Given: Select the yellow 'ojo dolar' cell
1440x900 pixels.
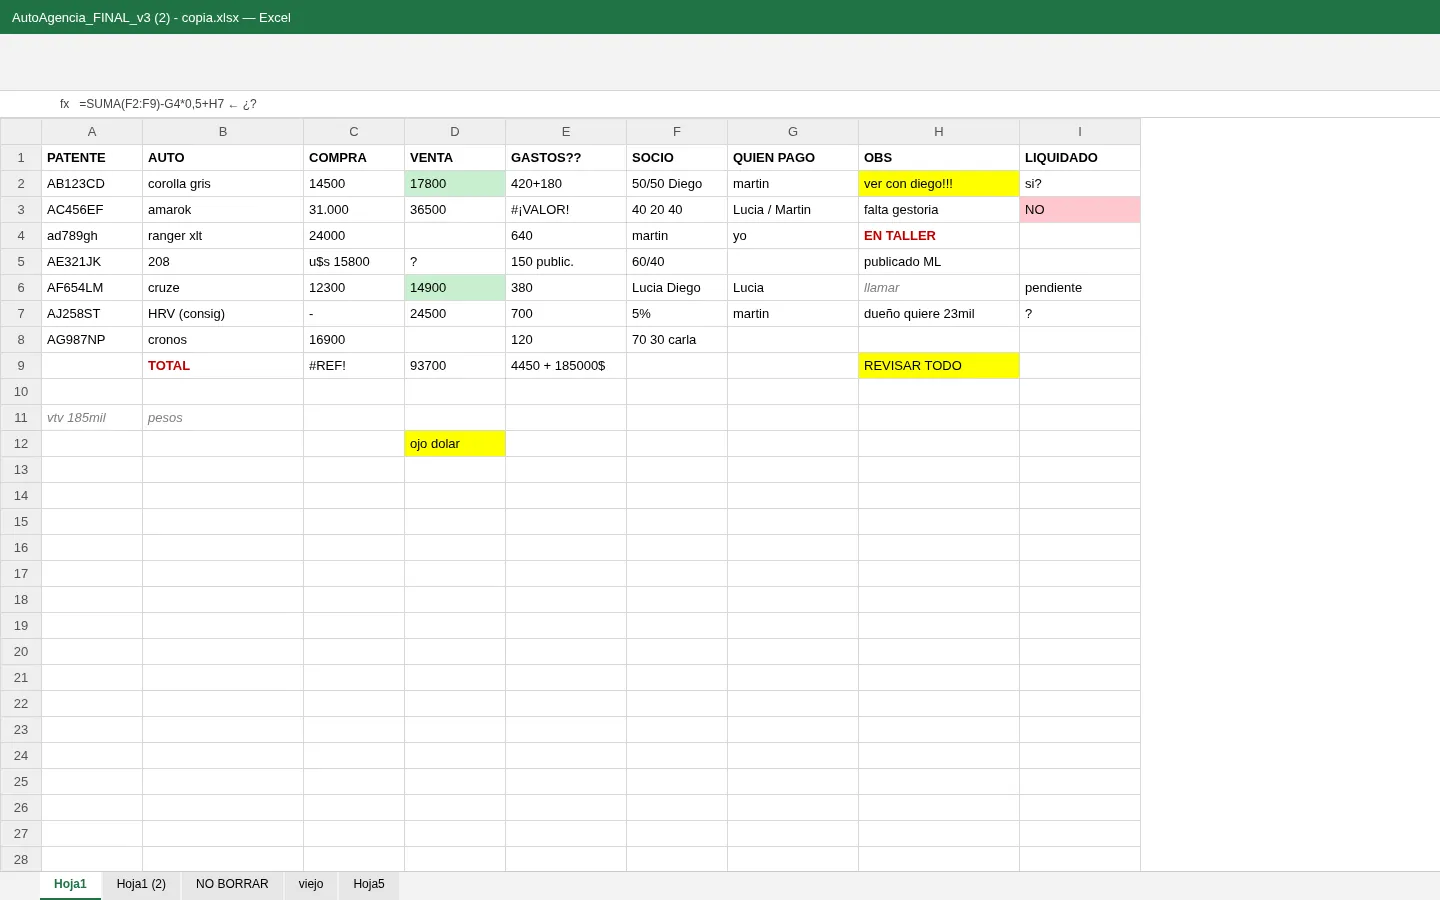Looking at the screenshot, I should tap(455, 444).
